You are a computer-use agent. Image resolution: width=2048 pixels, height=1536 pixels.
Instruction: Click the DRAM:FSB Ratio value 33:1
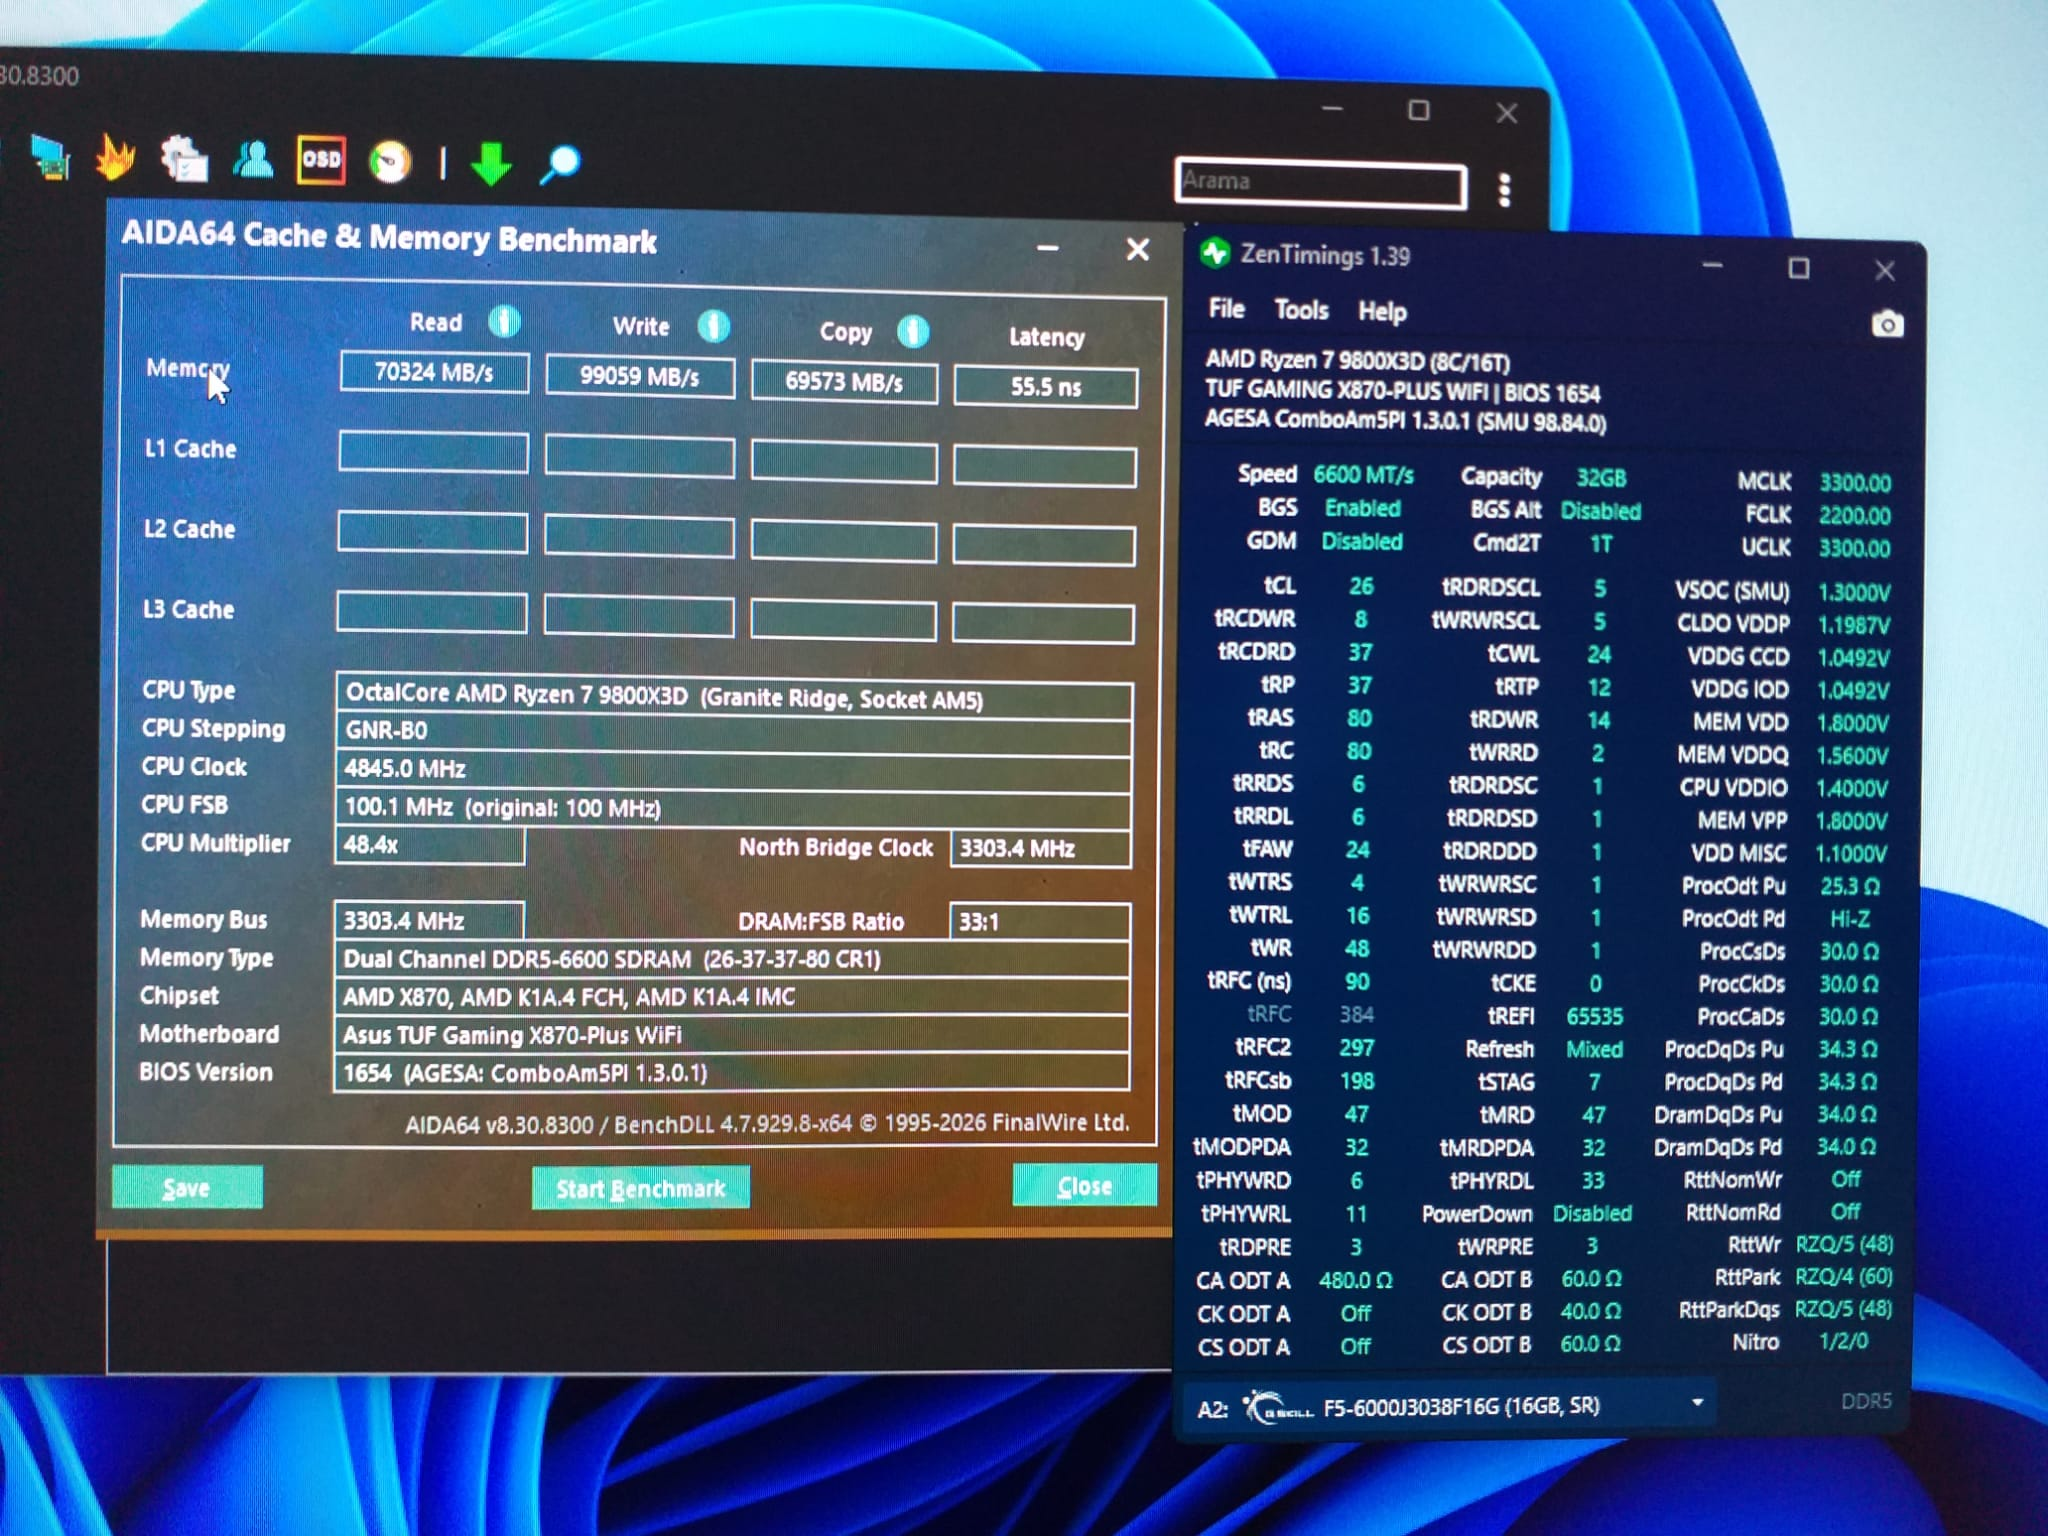point(1040,921)
